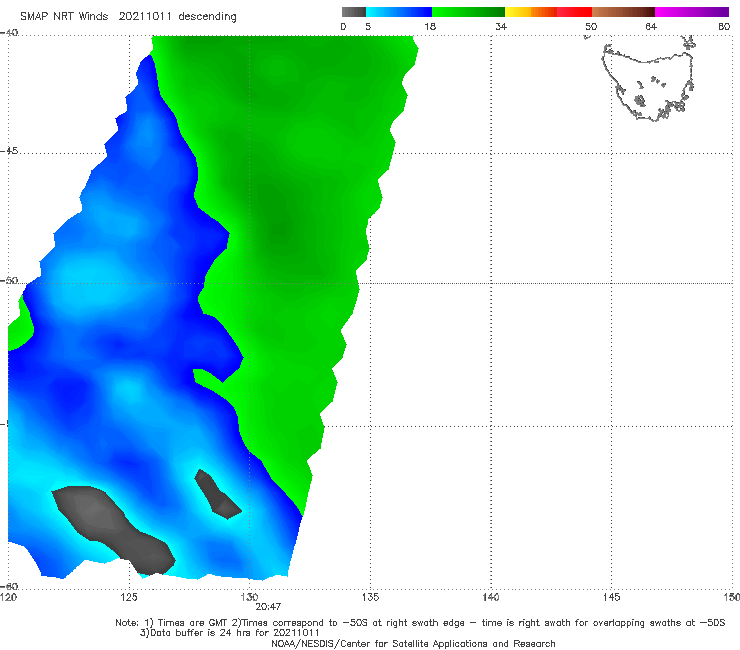Click the latitude axis label '-50'
The width and height of the screenshot is (740, 650).
coord(9,281)
